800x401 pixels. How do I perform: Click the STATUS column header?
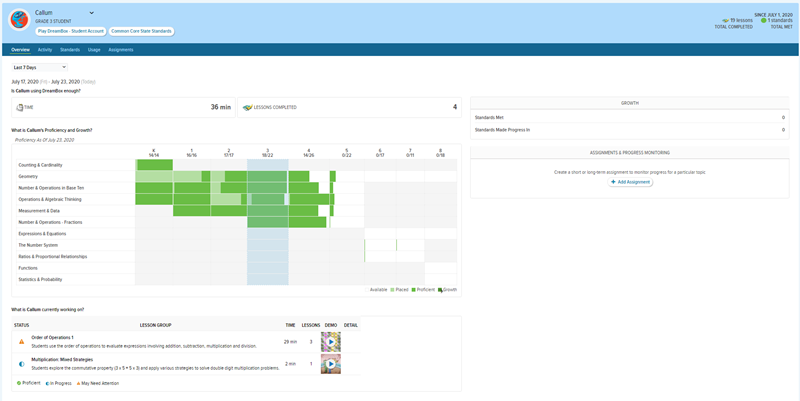pos(21,325)
